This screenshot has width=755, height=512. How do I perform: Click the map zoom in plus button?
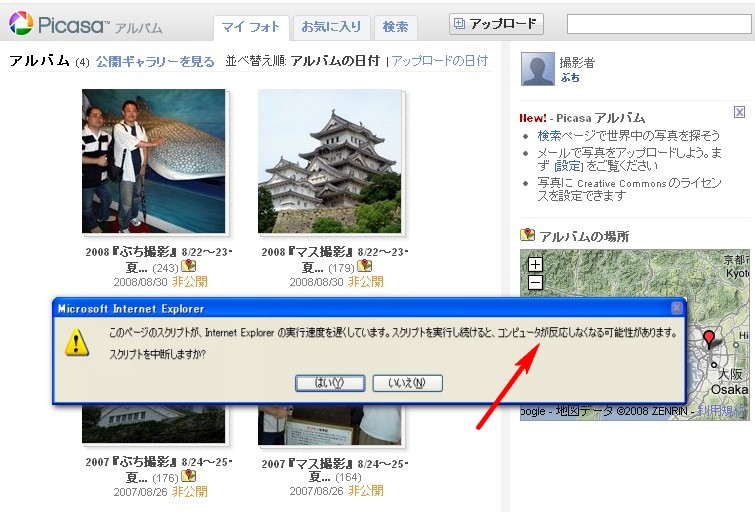click(x=535, y=265)
